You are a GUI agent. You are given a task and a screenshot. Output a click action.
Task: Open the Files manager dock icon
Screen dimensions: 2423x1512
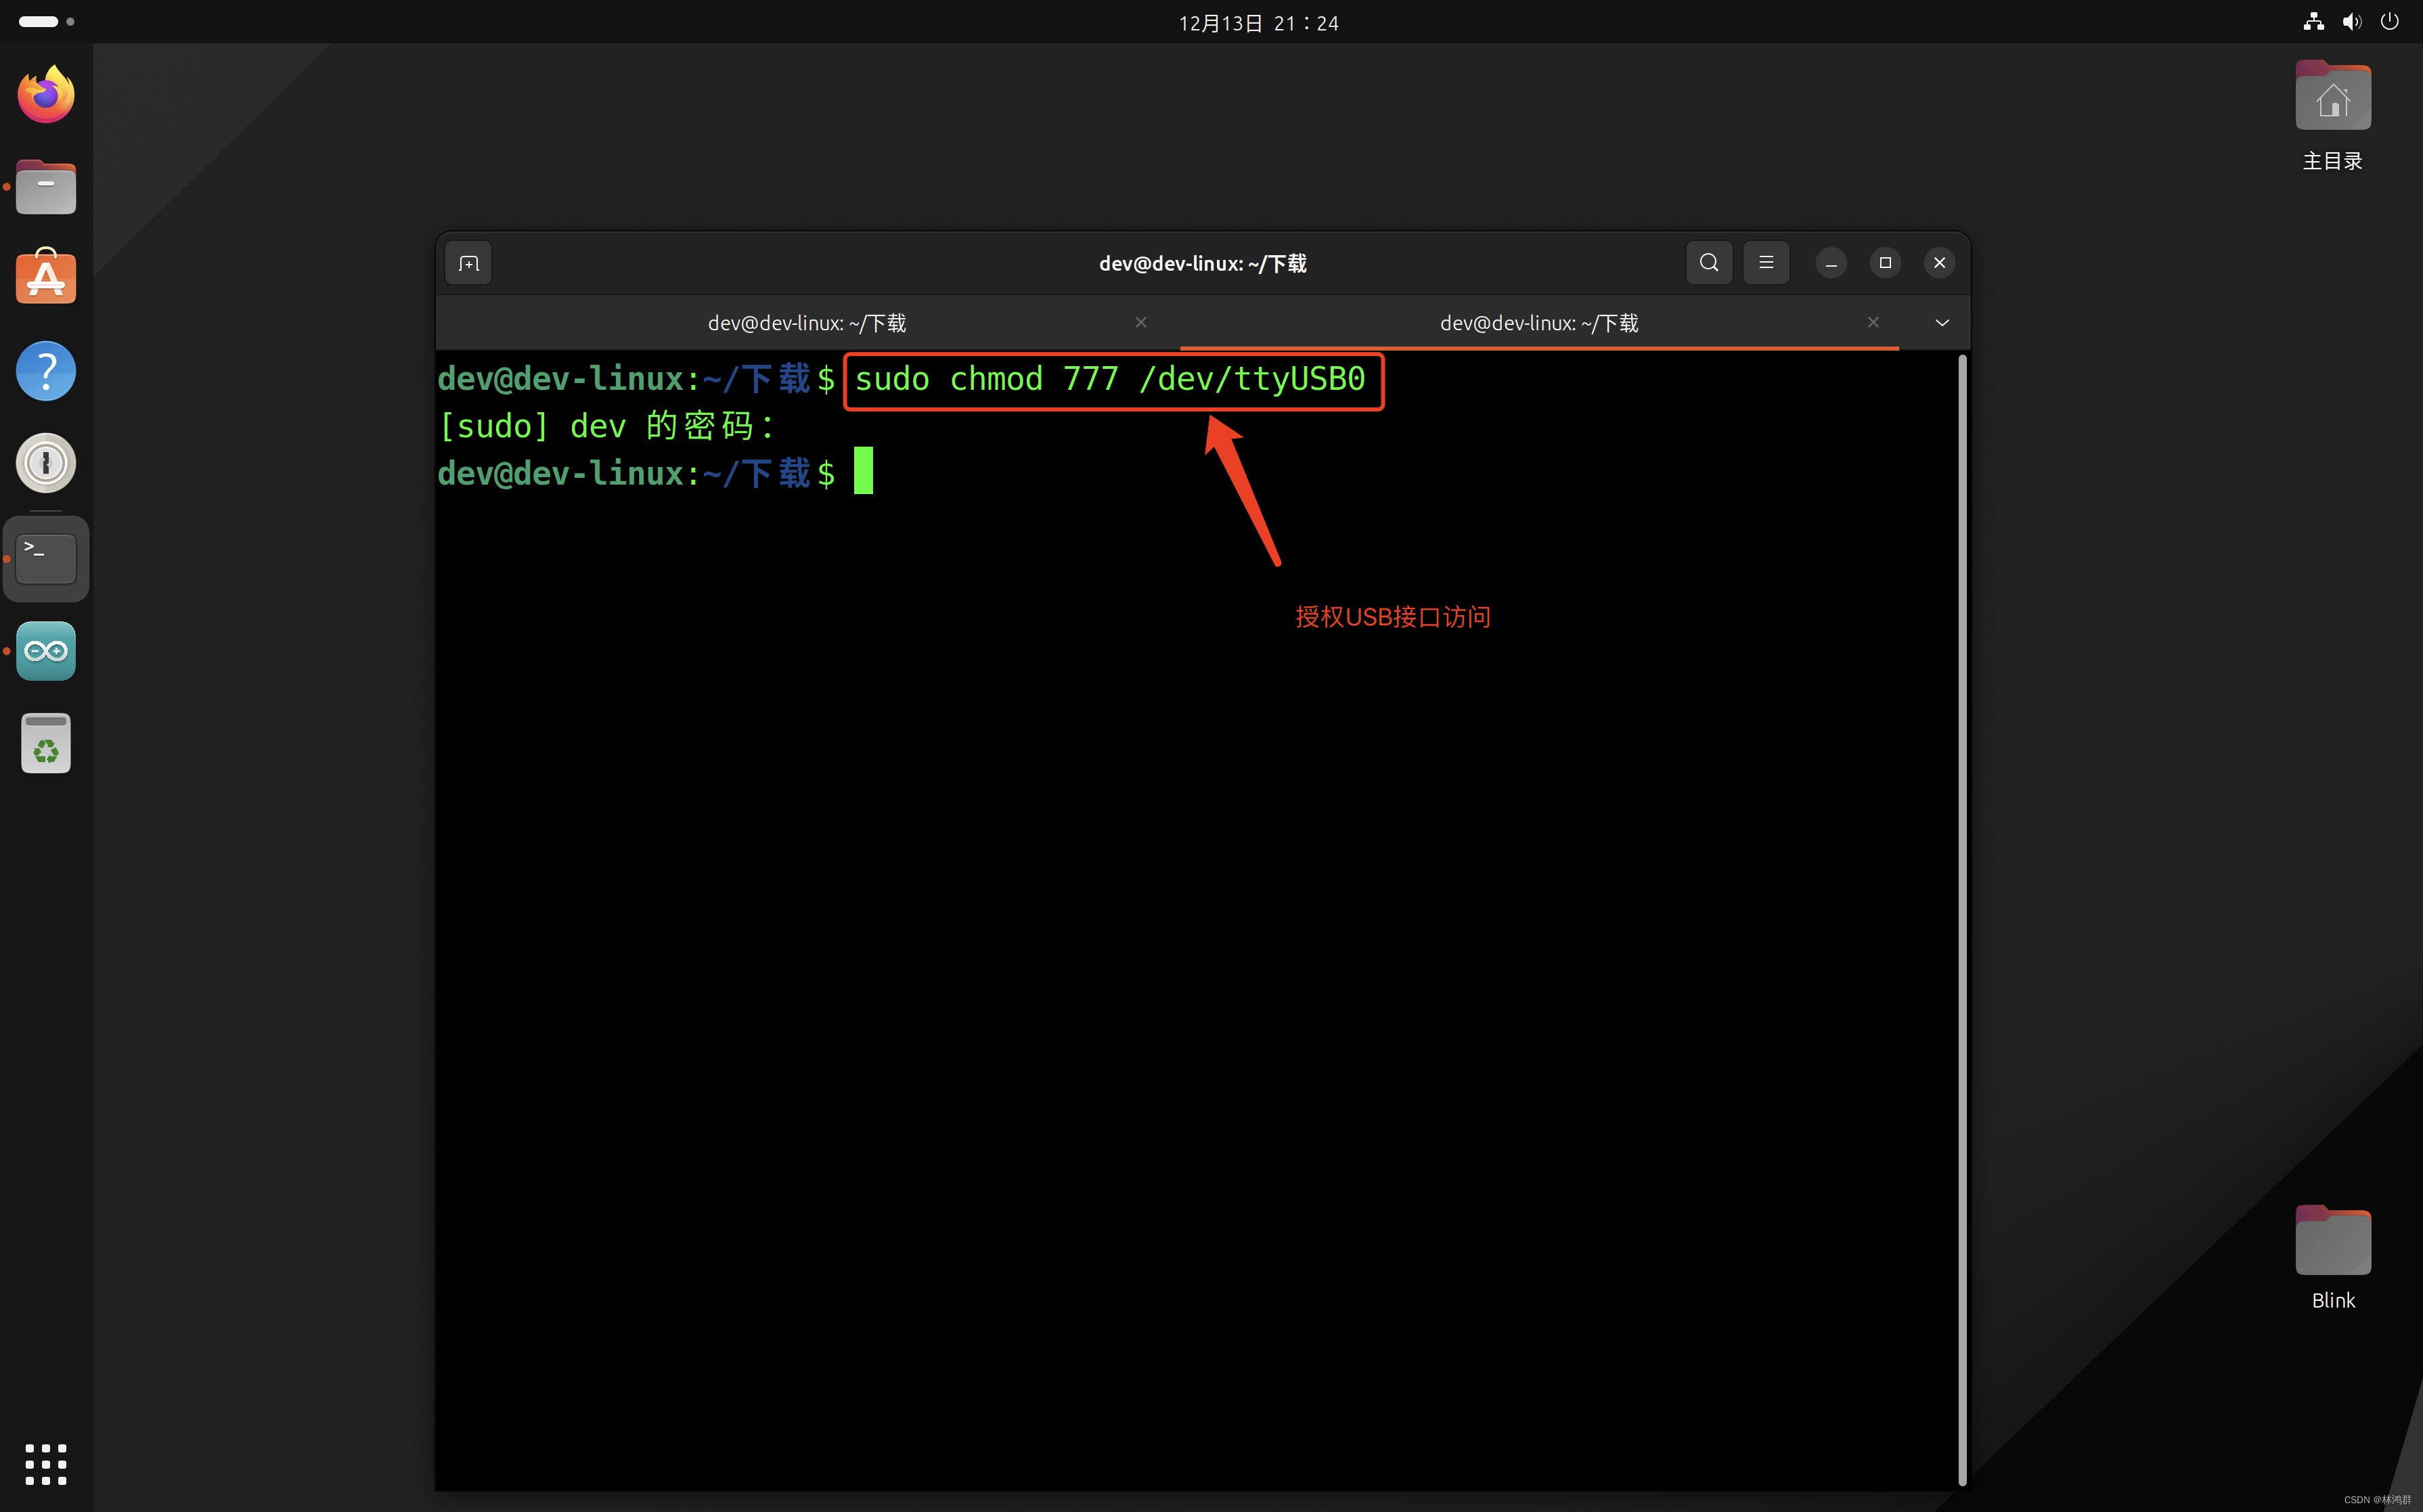pos(46,187)
